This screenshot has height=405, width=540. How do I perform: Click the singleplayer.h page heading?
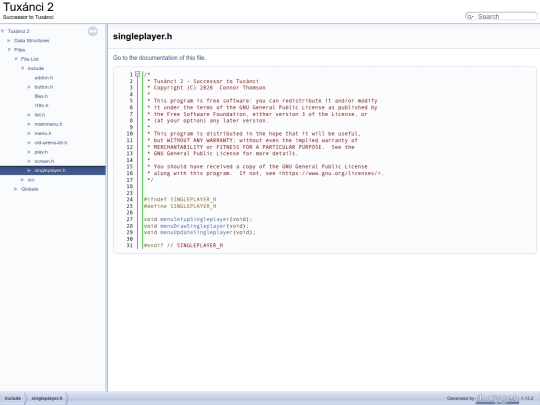[143, 37]
